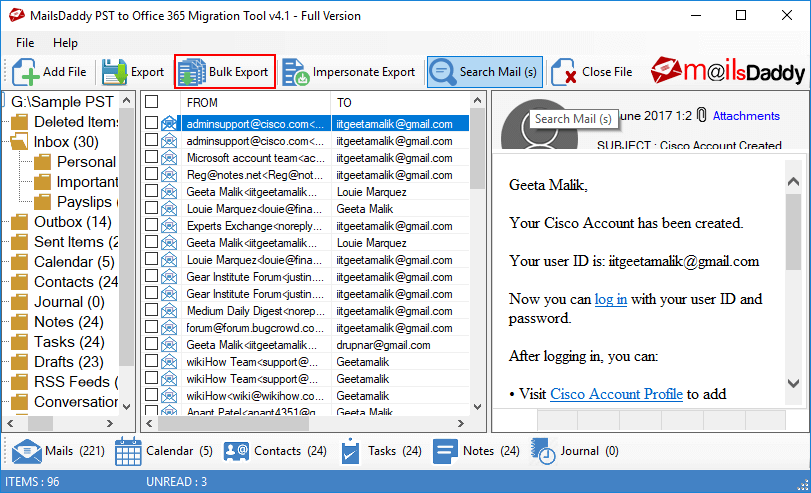The width and height of the screenshot is (811, 493).
Task: Click the Drafts folder icon in tree
Action: pos(20,362)
